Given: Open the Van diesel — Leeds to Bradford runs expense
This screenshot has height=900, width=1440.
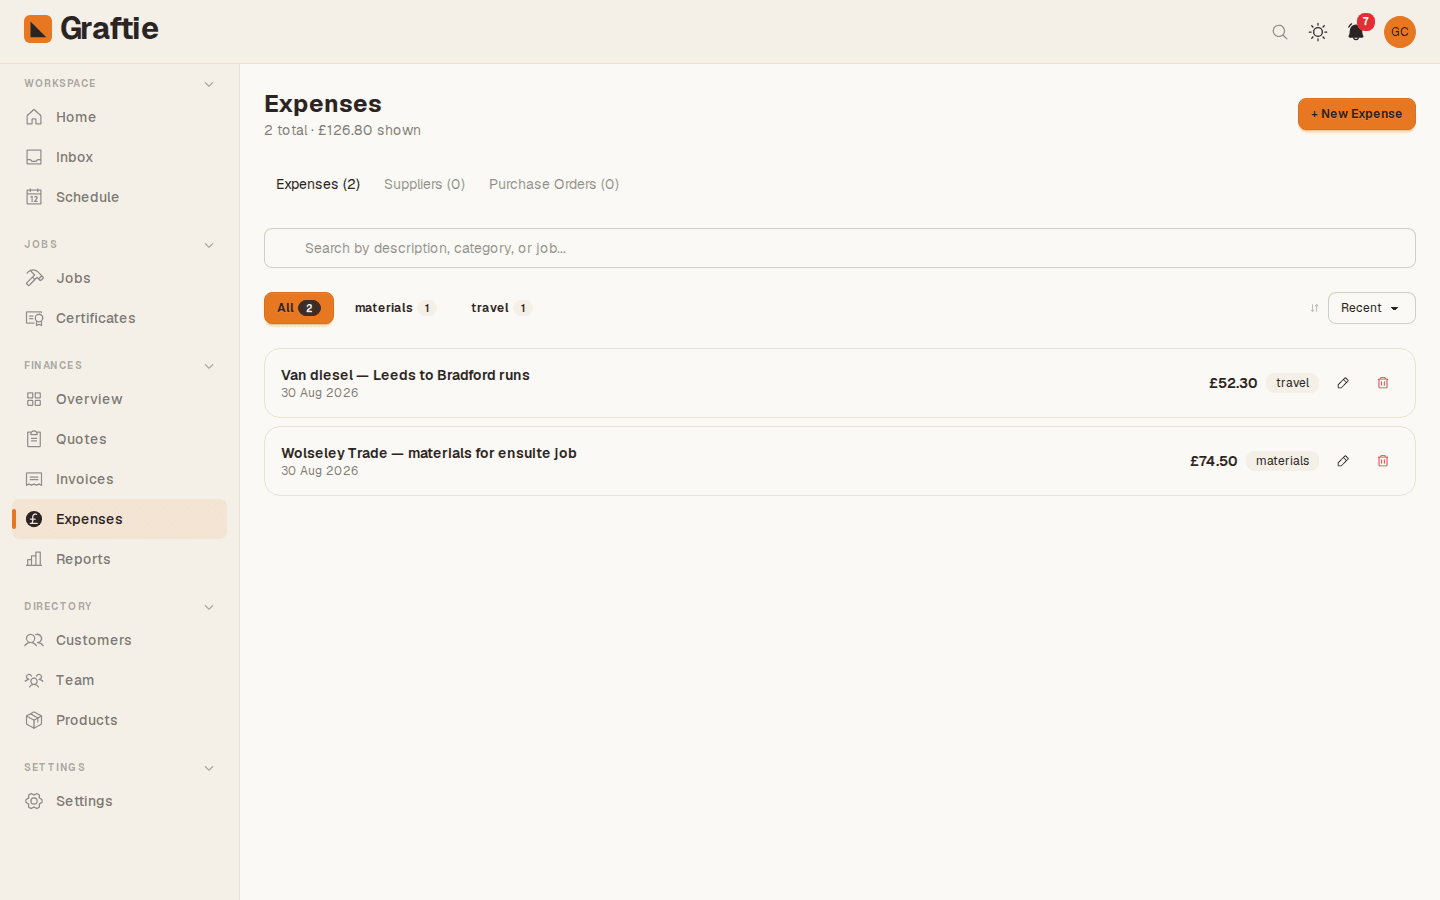Looking at the screenshot, I should pos(840,383).
